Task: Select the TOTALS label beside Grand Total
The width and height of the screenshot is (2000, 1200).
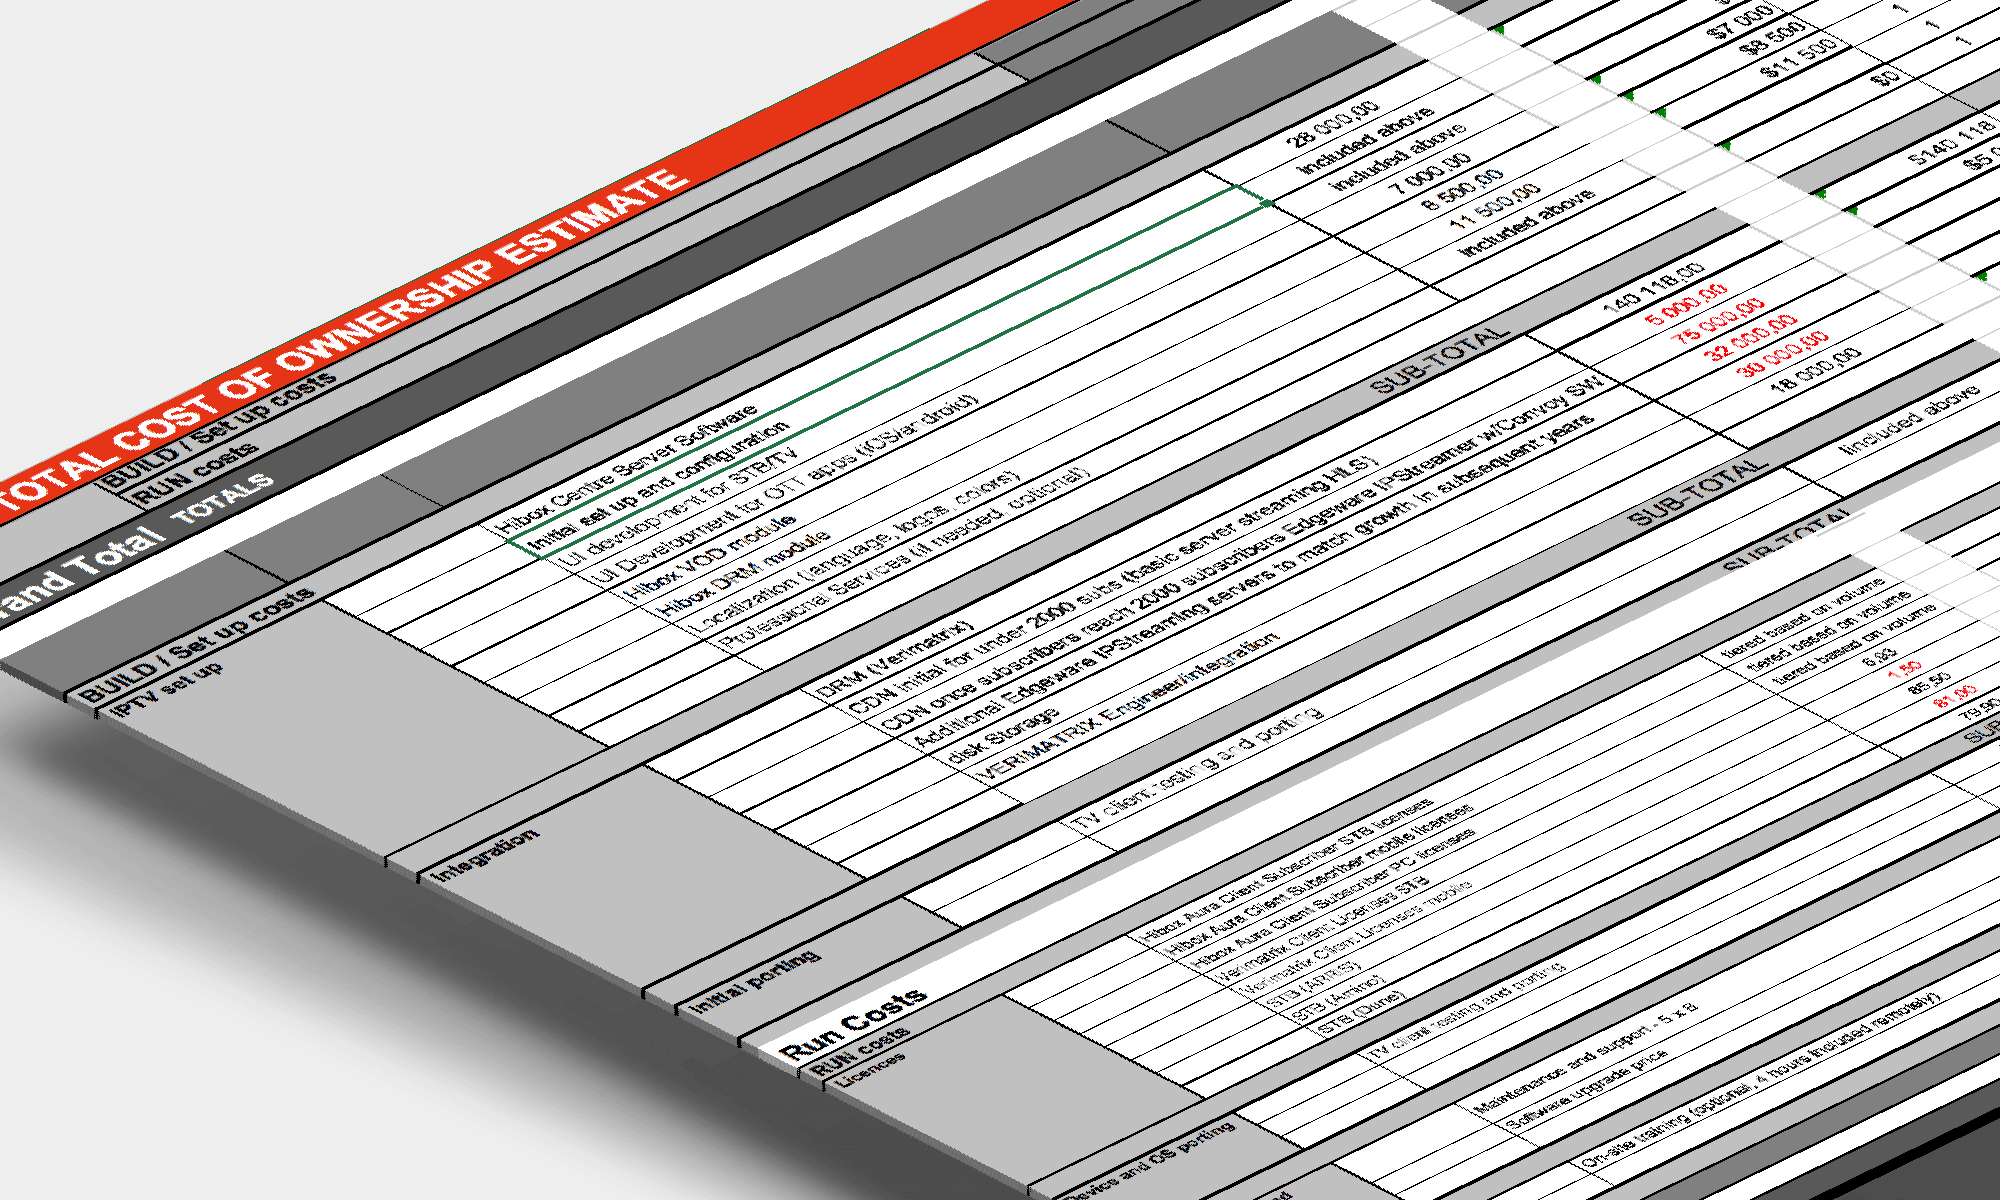Action: pyautogui.click(x=222, y=500)
